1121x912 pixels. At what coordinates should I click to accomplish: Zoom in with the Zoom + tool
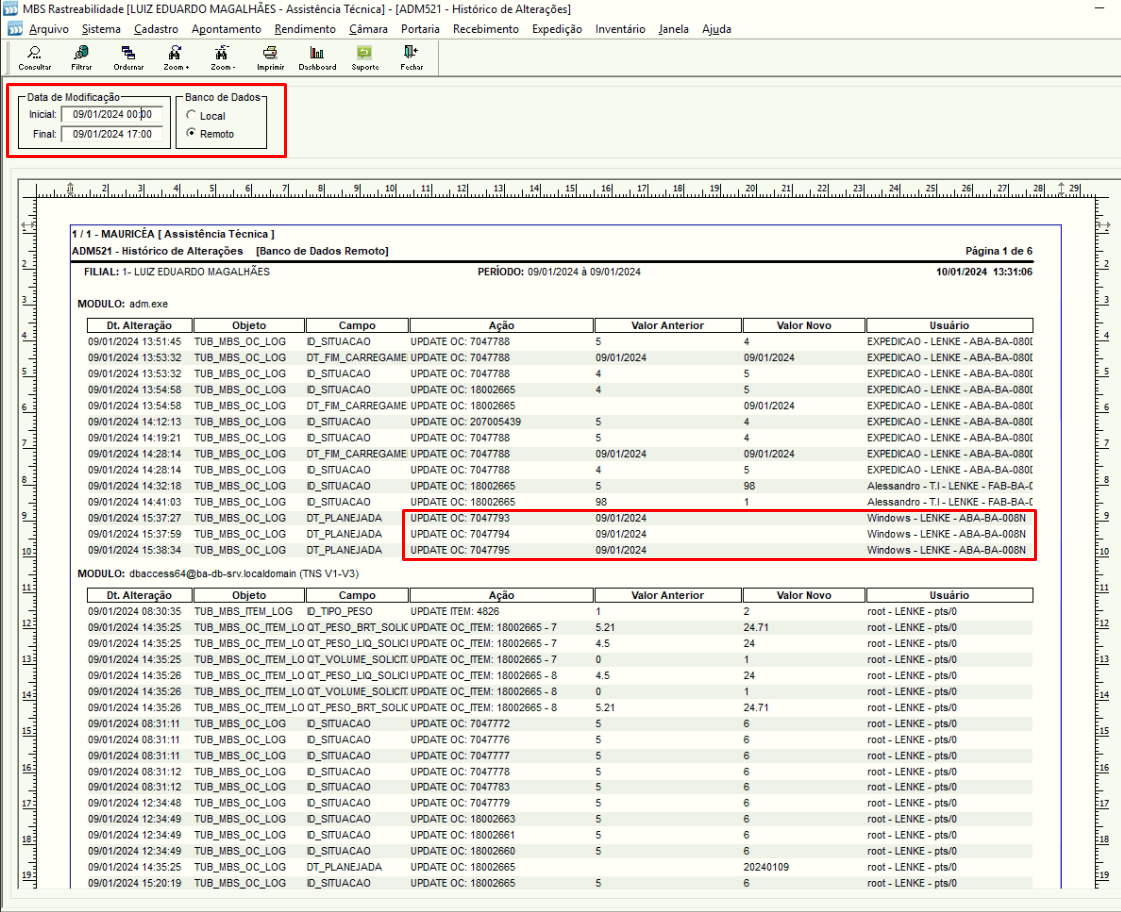coord(175,52)
